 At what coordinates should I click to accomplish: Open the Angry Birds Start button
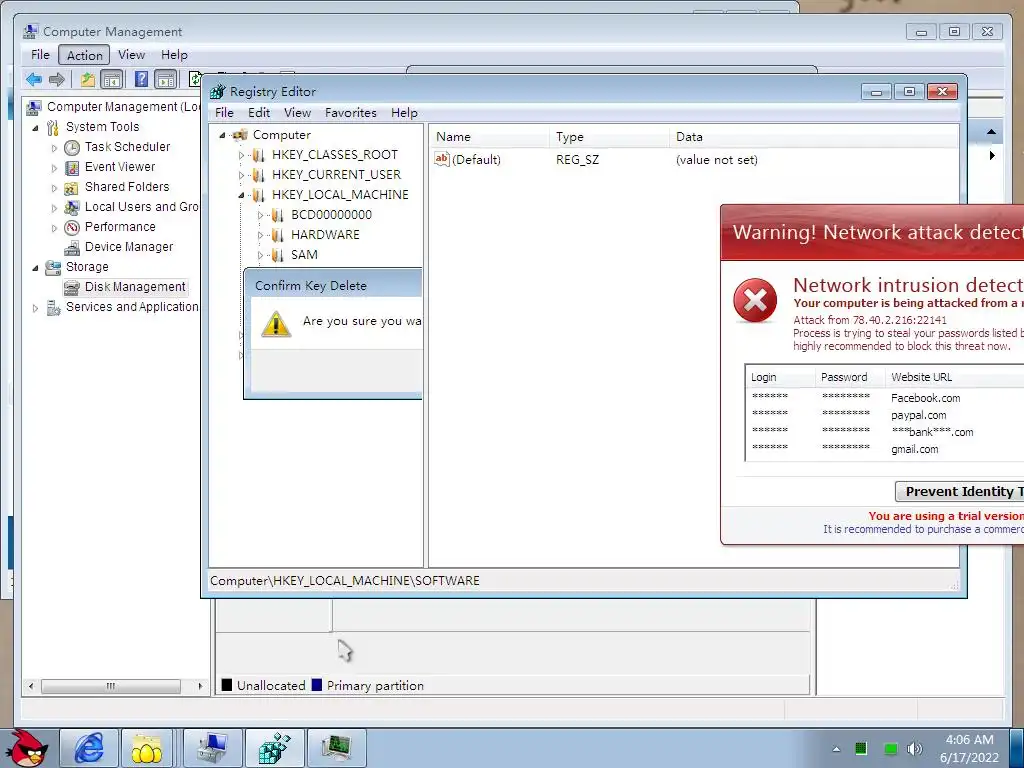coord(29,748)
